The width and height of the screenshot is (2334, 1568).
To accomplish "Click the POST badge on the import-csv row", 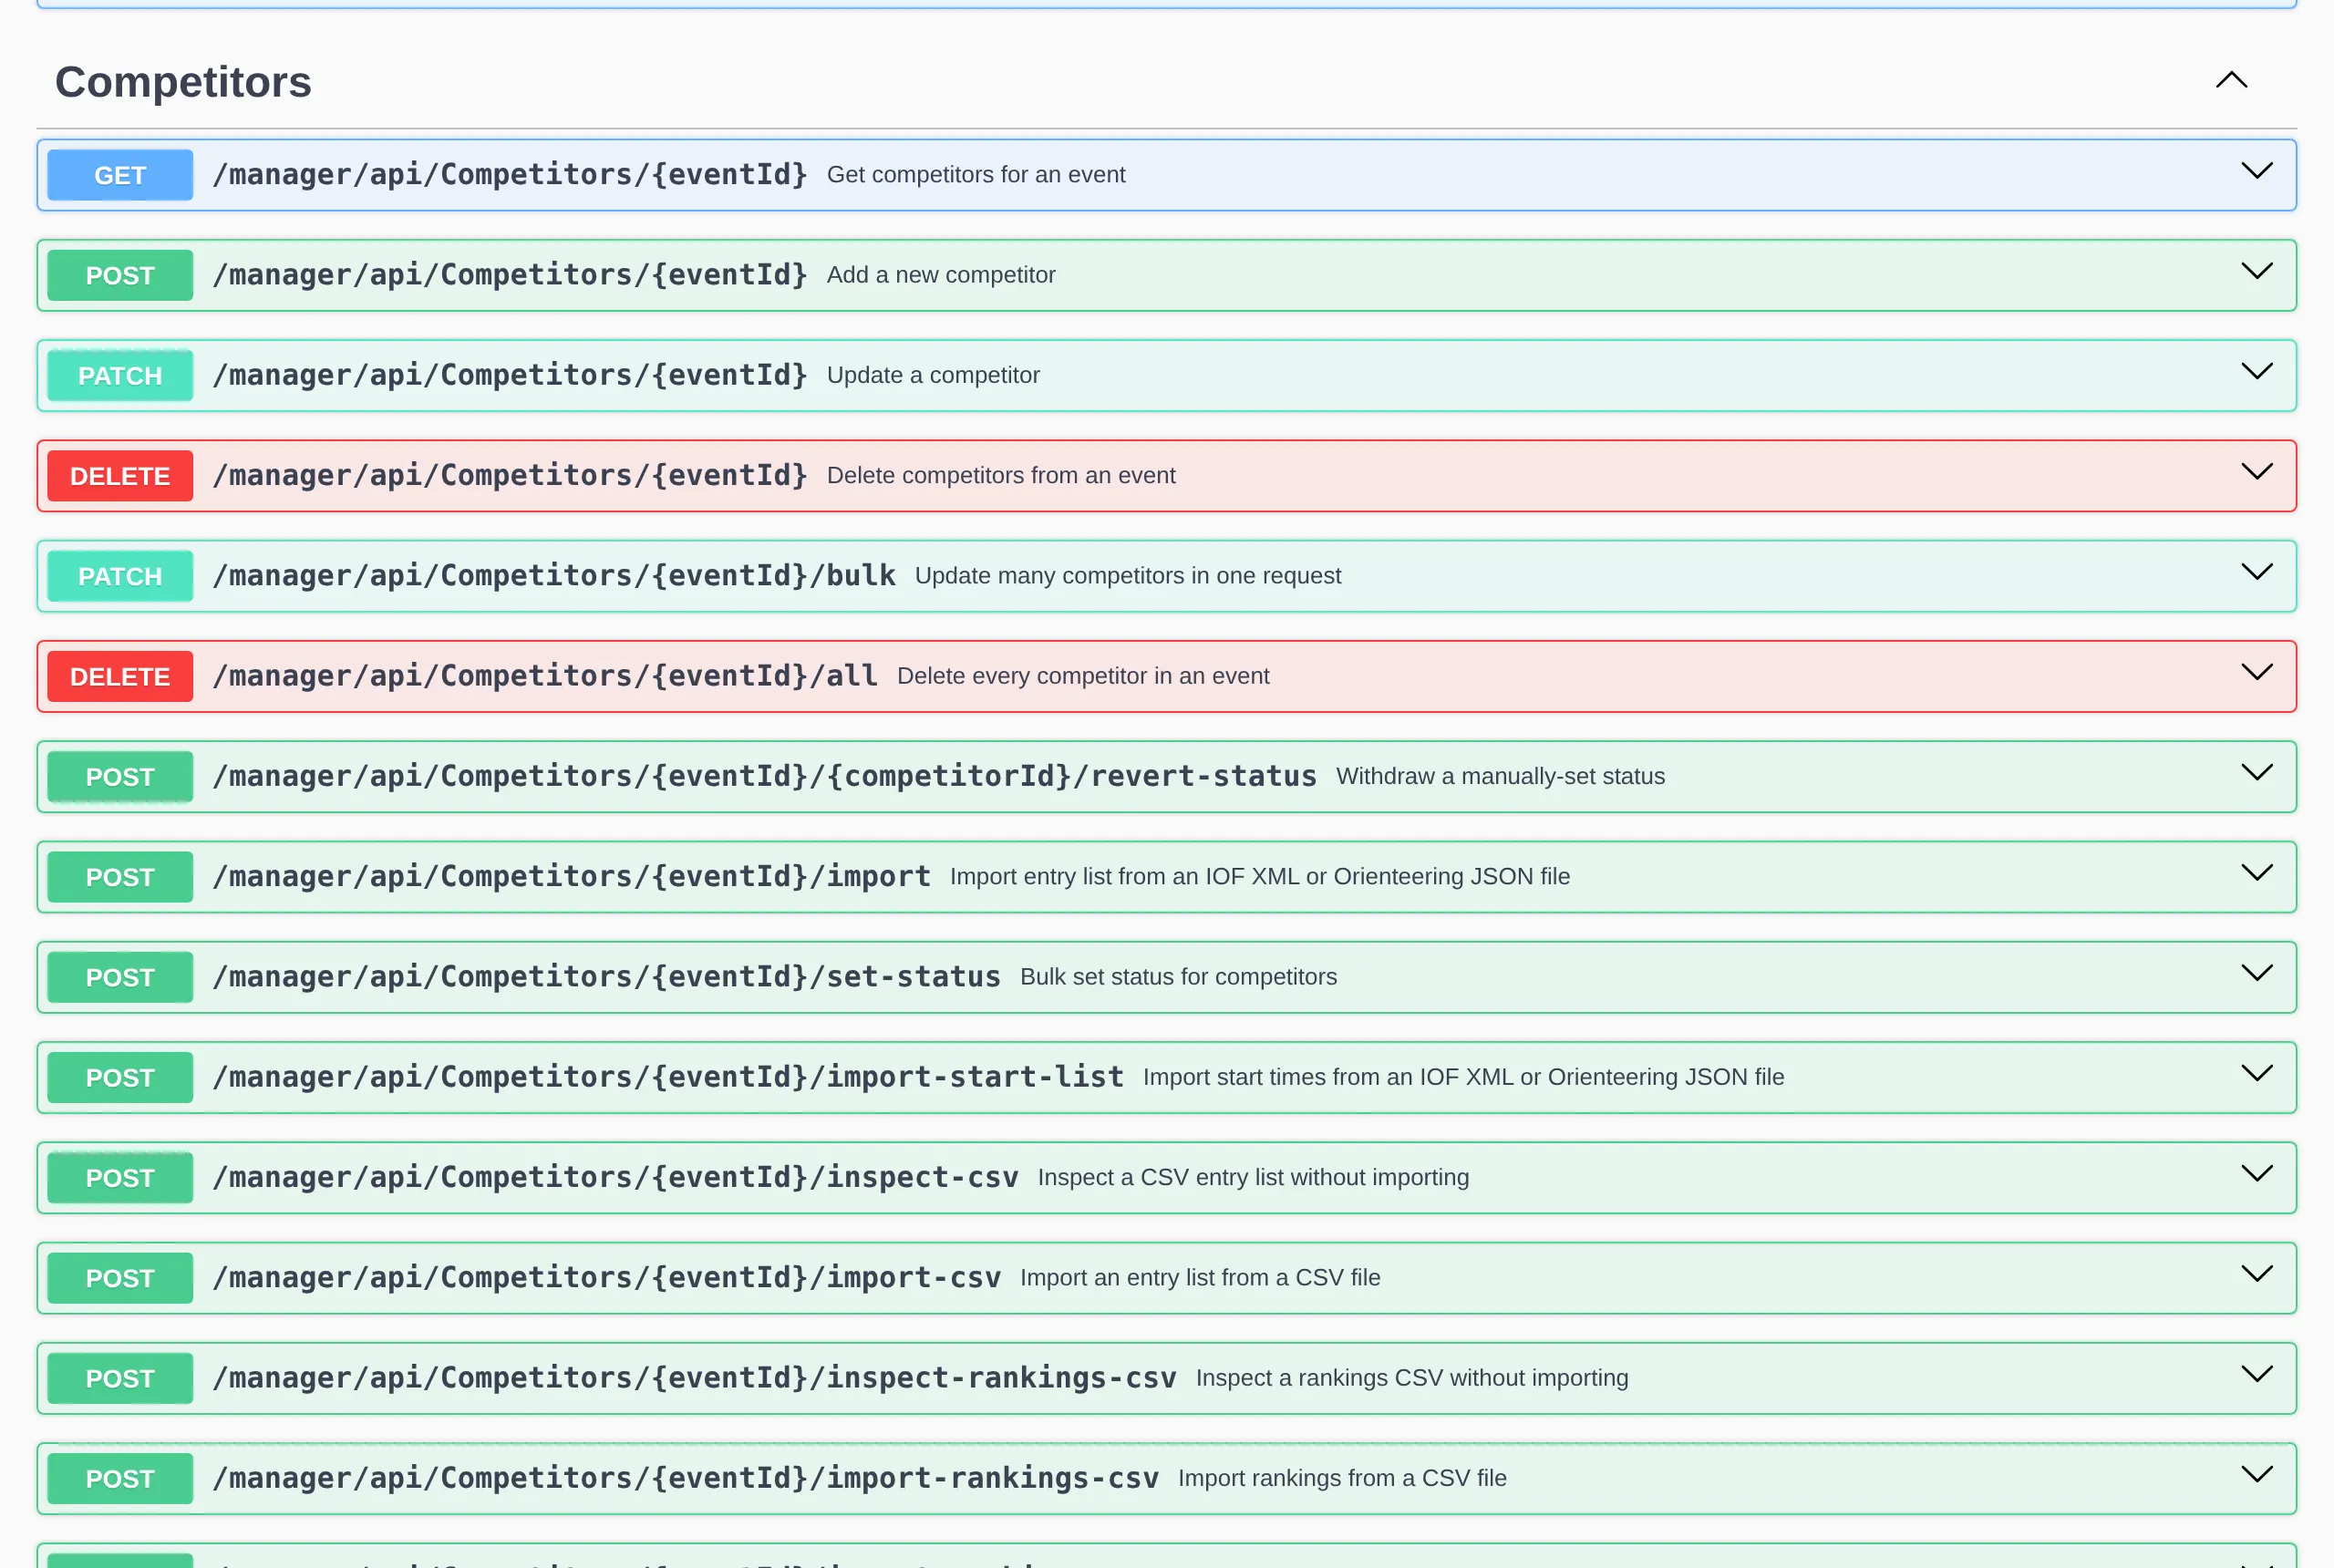I will pos(120,1278).
